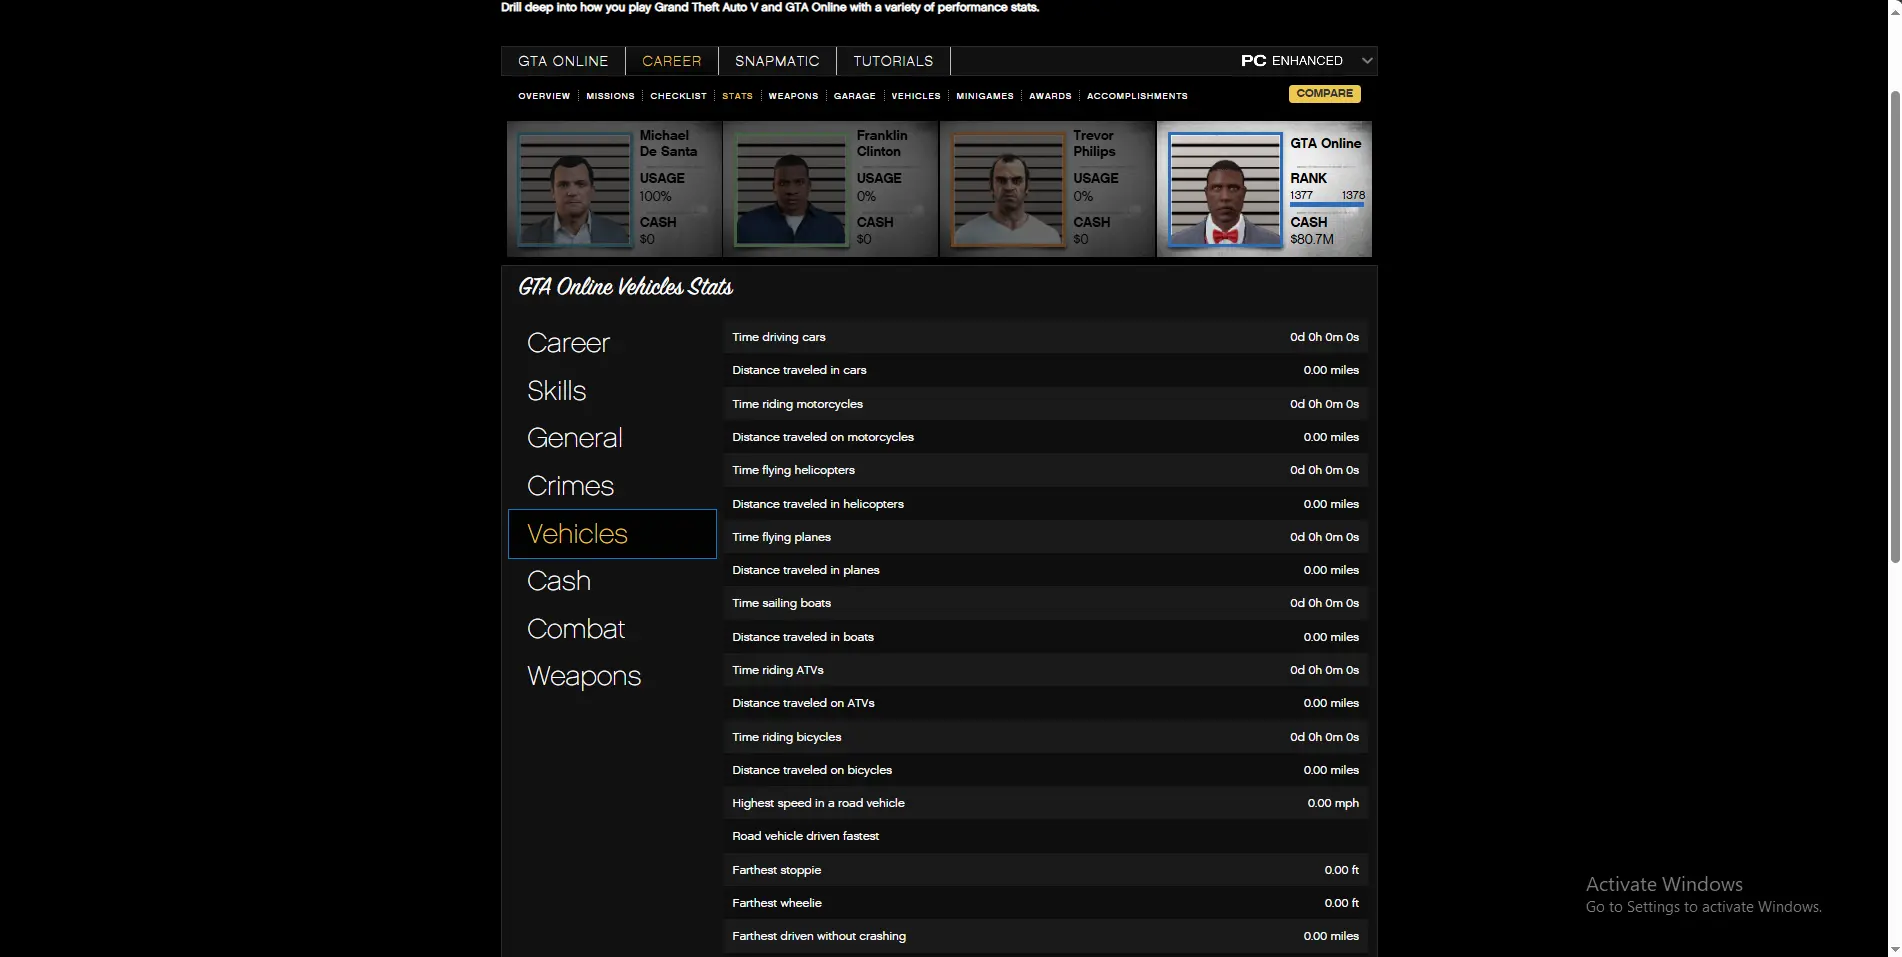Choose Trevor Philips' mugshot portrait
Viewport: 1902px width, 957px height.
[x=1007, y=190]
